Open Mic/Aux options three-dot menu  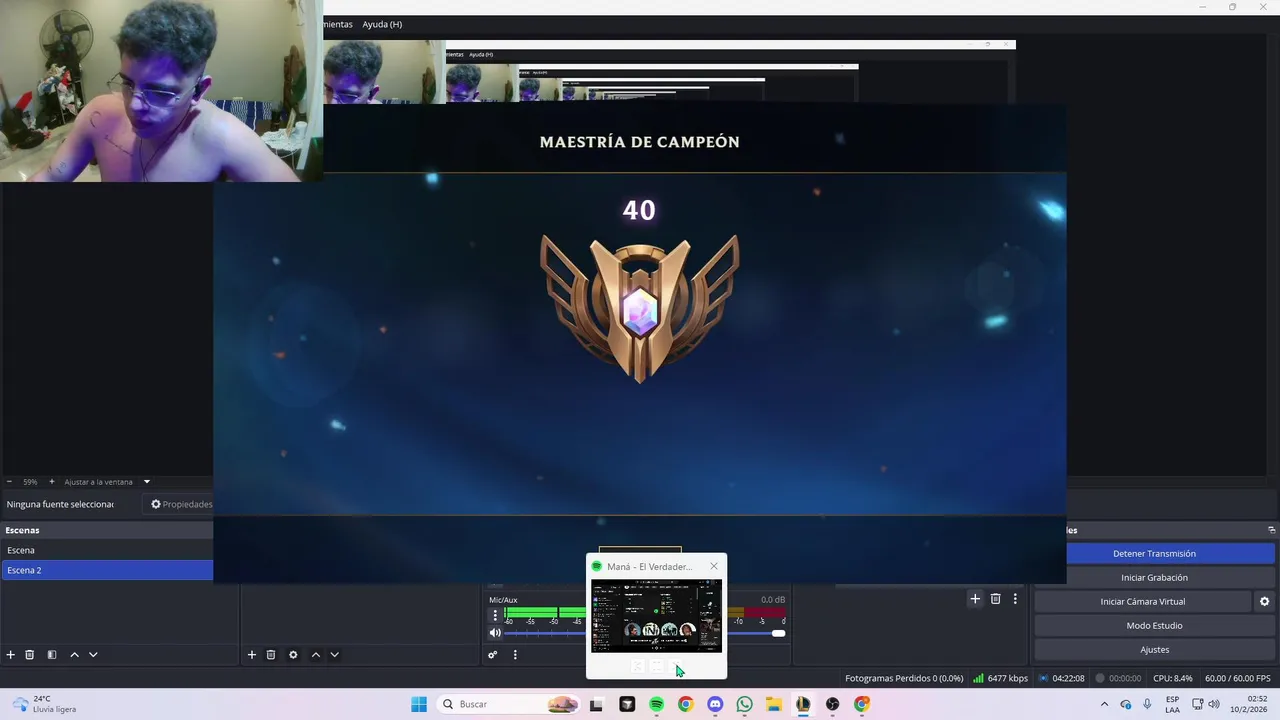click(494, 615)
